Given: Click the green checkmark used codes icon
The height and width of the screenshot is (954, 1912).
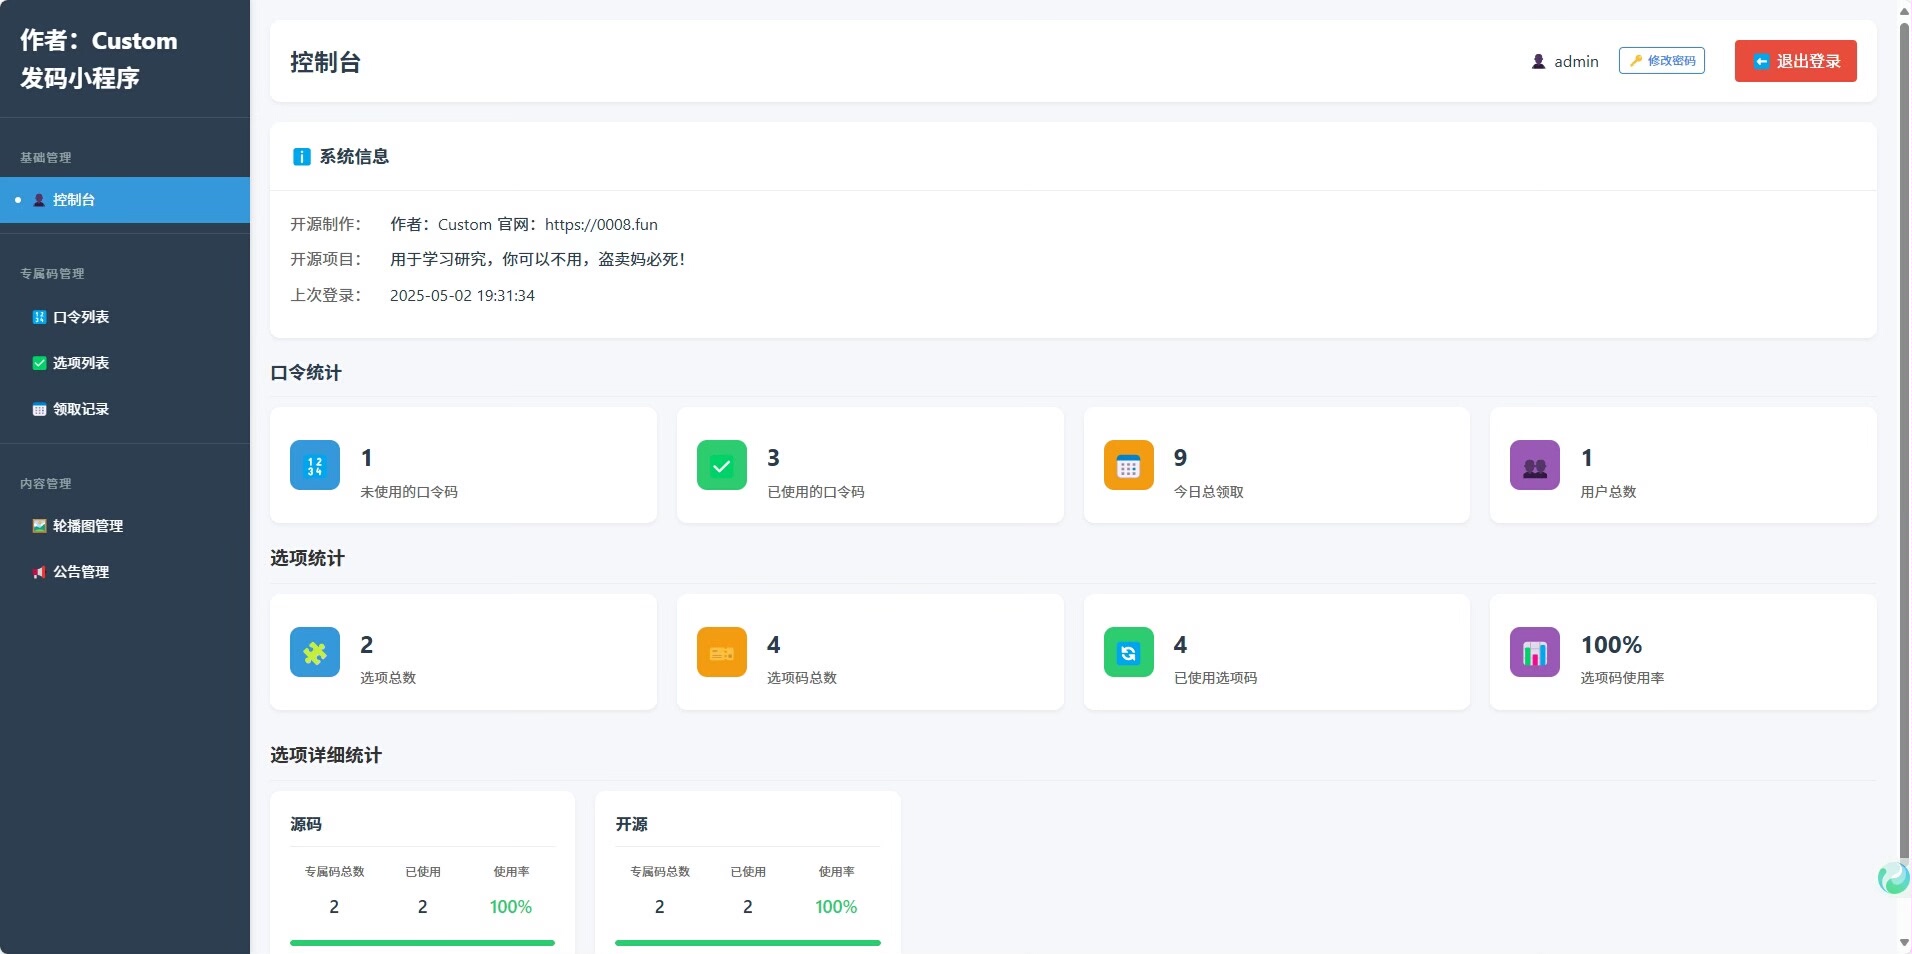Looking at the screenshot, I should coord(721,465).
